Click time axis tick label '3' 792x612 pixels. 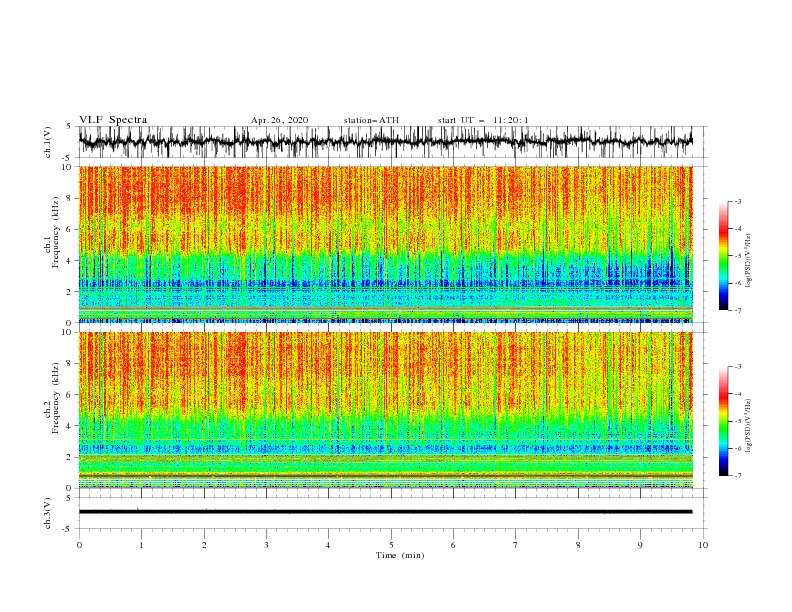(266, 545)
